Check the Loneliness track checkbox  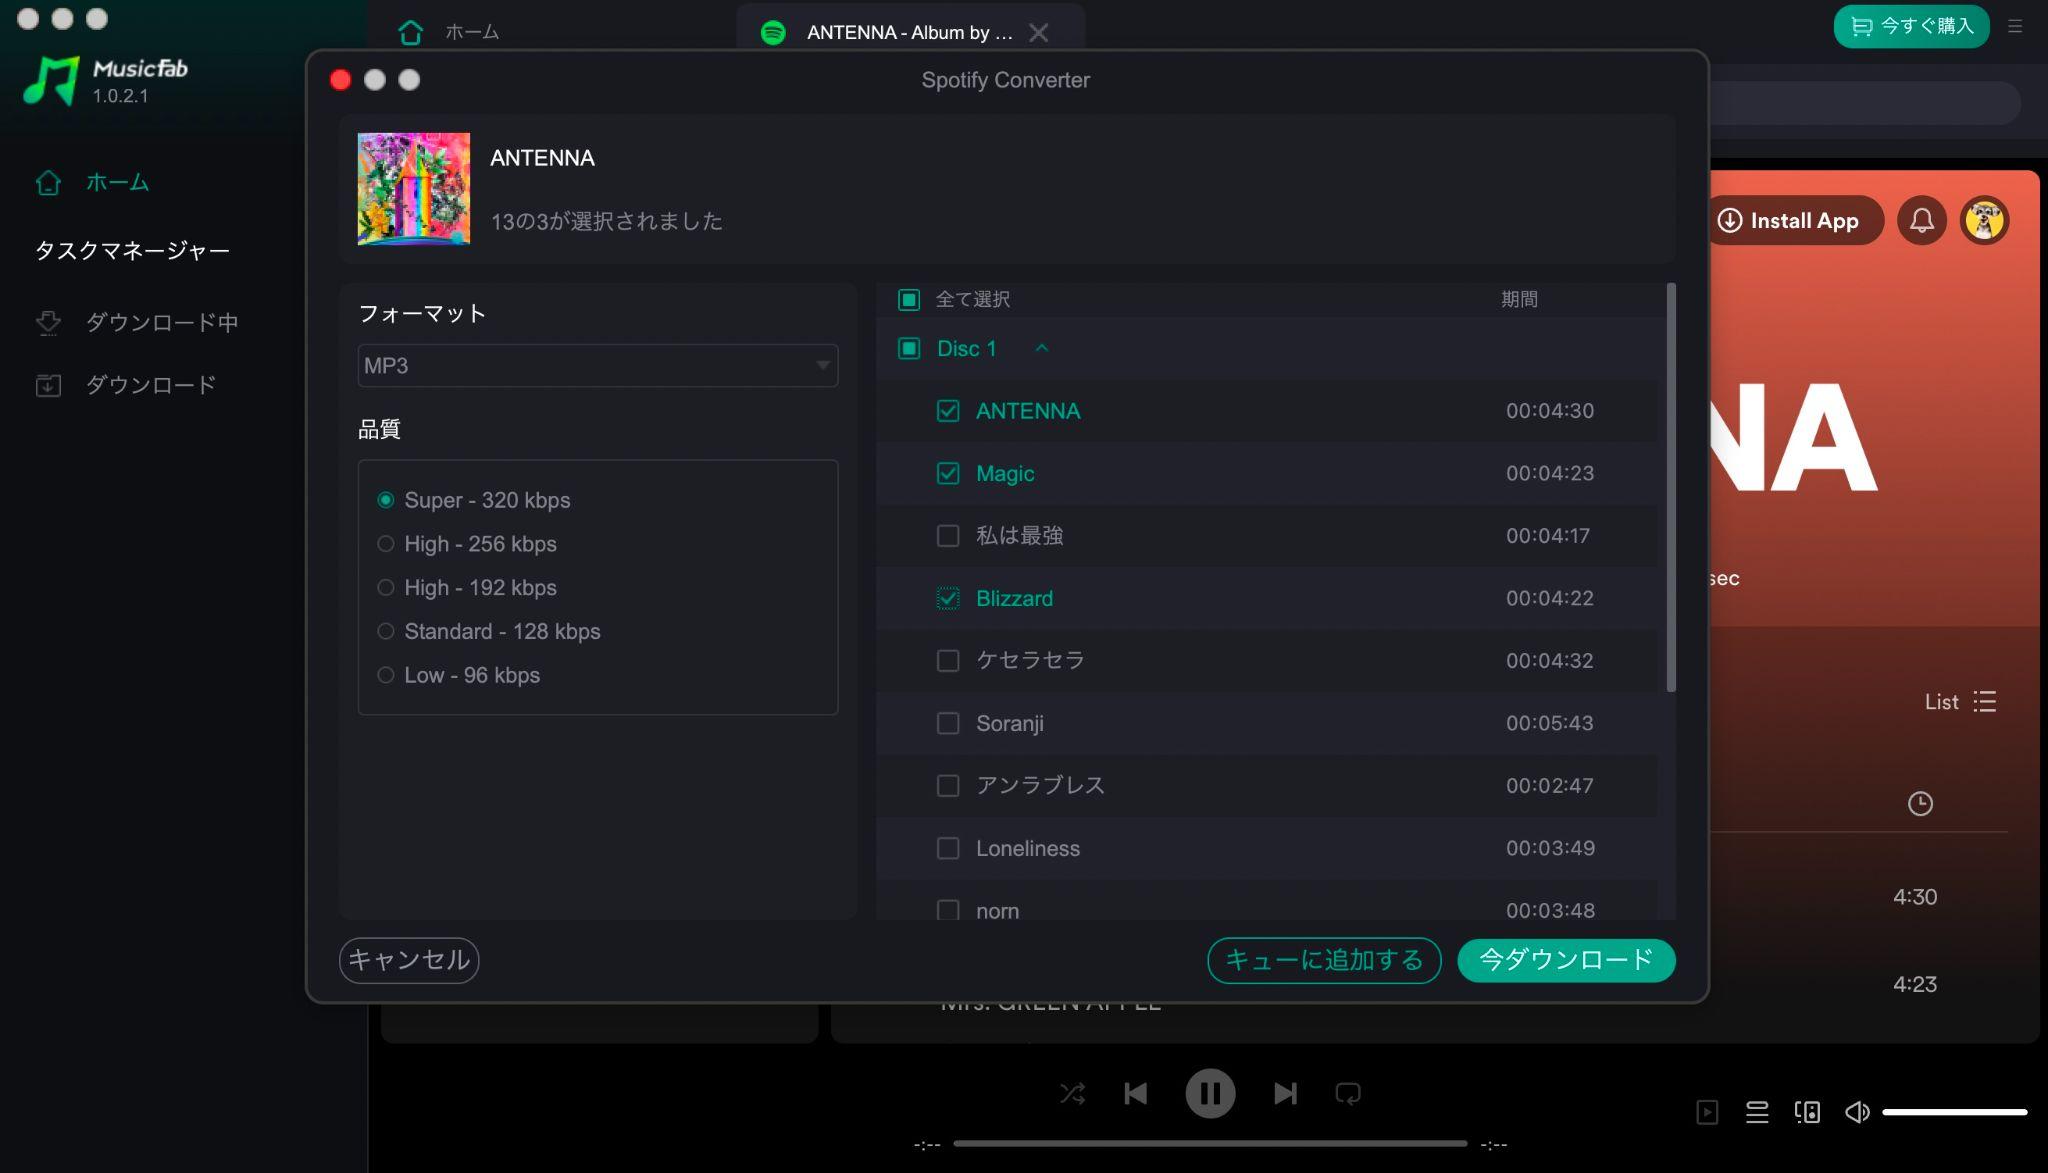pyautogui.click(x=948, y=848)
